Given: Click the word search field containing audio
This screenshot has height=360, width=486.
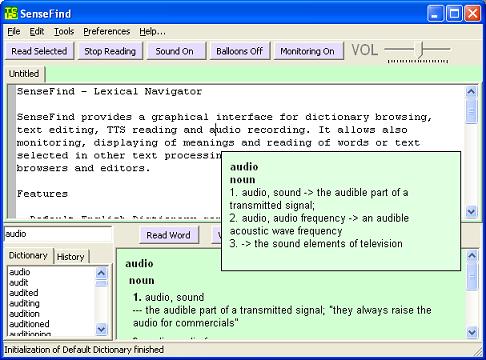Looking at the screenshot, I should [x=58, y=234].
